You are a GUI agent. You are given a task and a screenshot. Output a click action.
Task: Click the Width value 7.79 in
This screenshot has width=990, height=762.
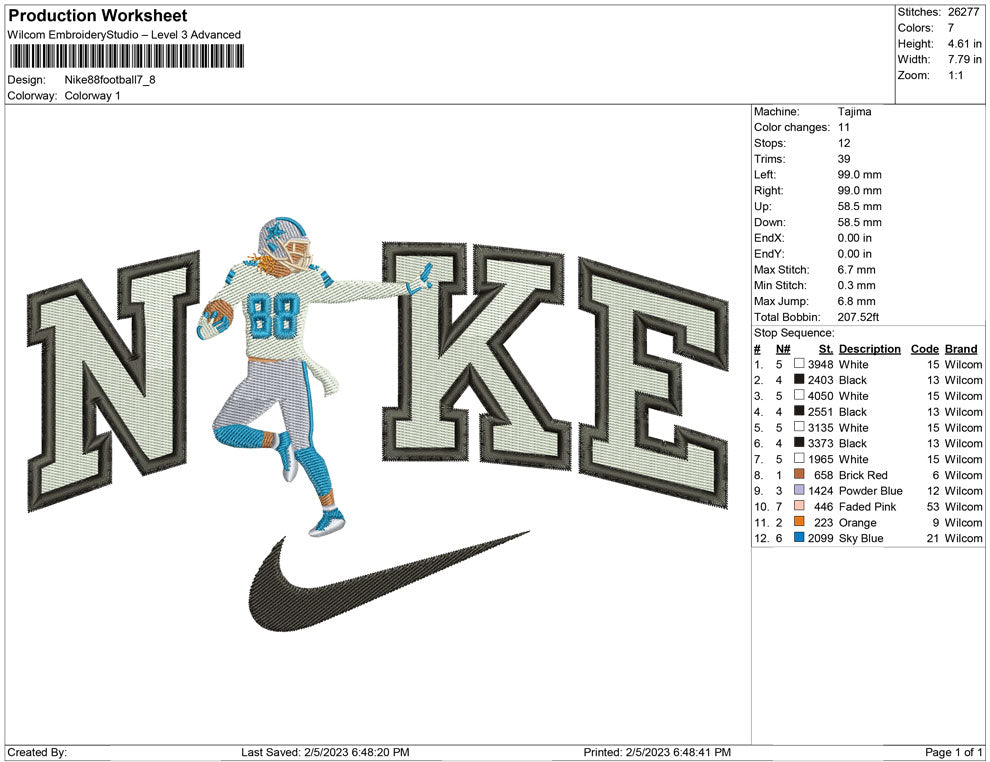pos(964,59)
